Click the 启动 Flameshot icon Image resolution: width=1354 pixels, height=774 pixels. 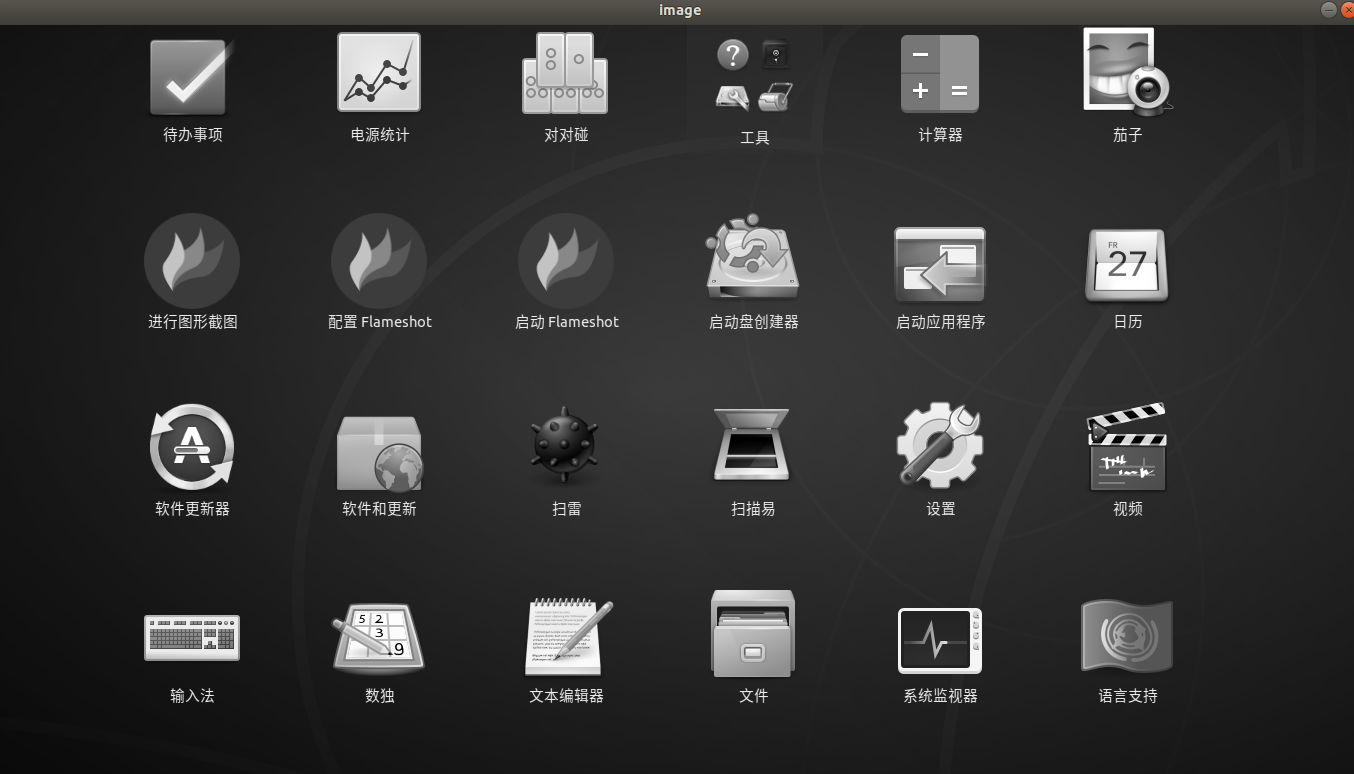pos(566,261)
